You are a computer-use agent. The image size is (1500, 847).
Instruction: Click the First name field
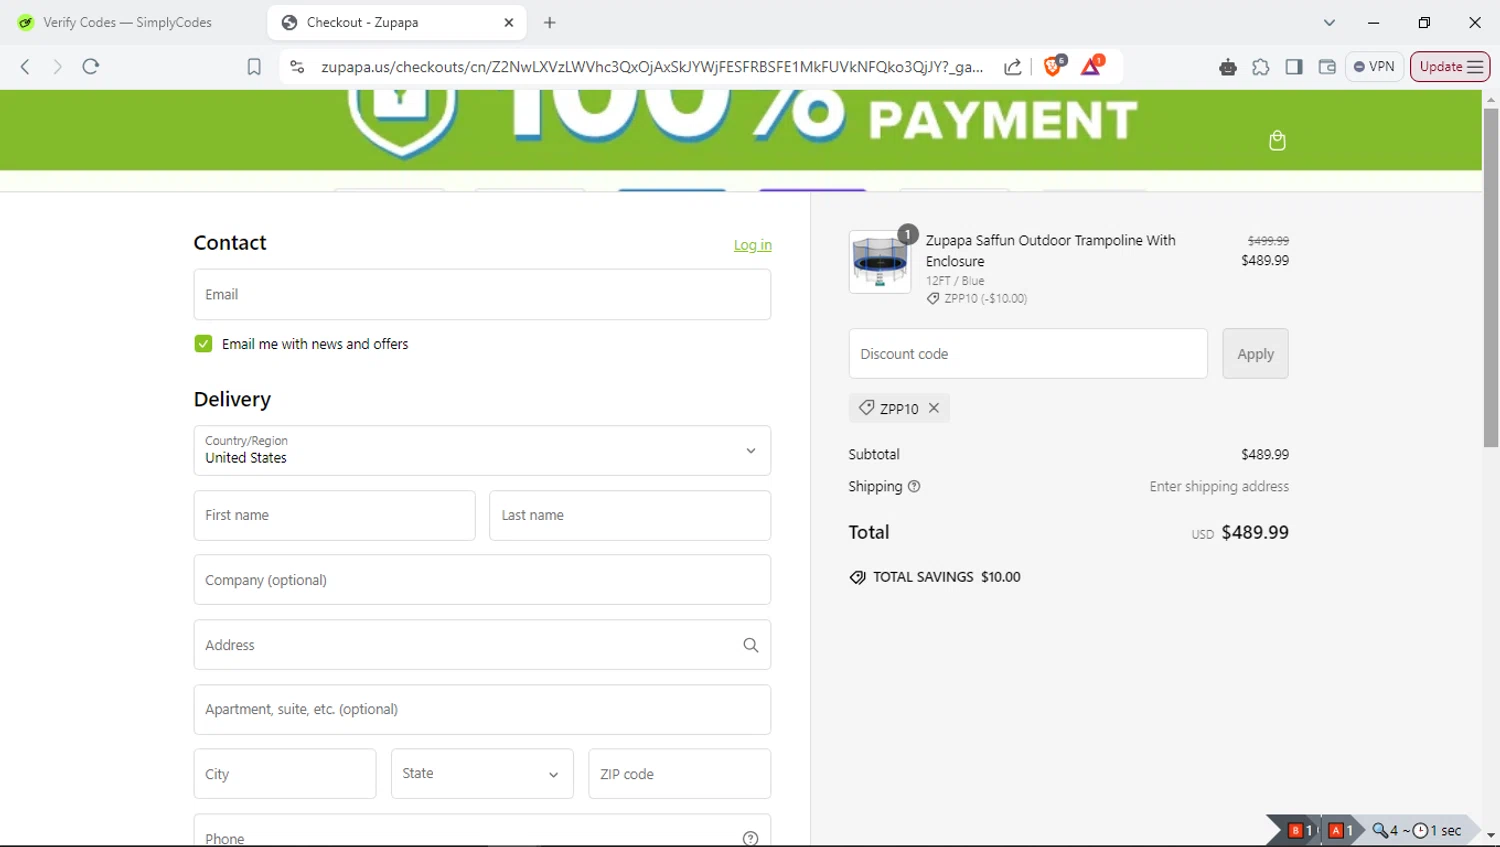coord(334,515)
